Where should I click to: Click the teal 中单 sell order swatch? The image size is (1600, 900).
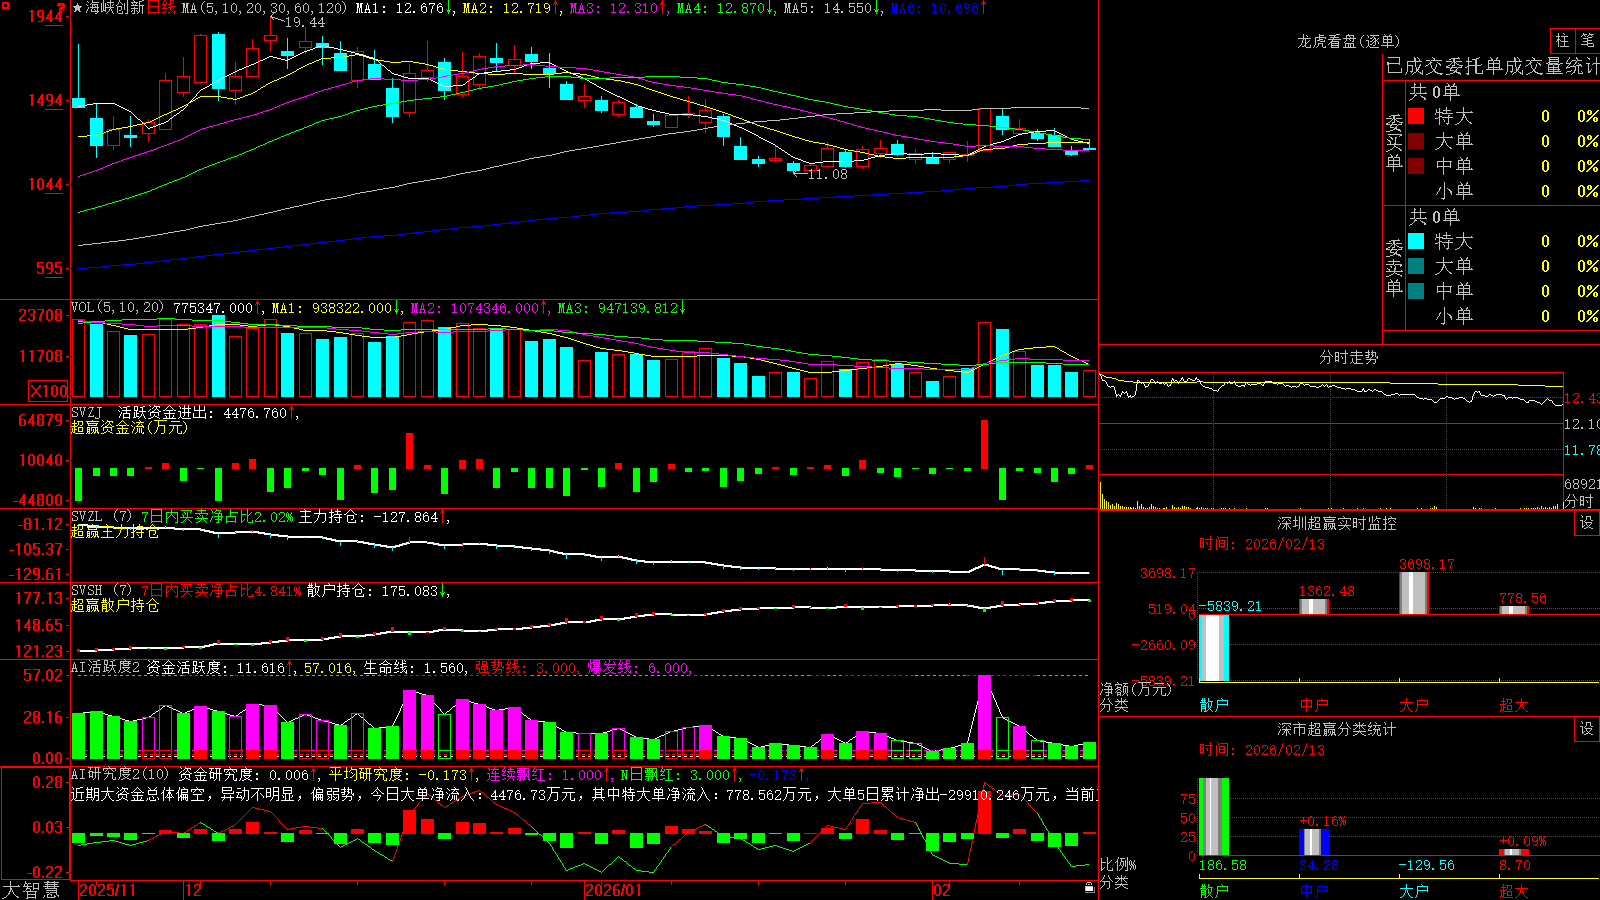coord(1416,291)
